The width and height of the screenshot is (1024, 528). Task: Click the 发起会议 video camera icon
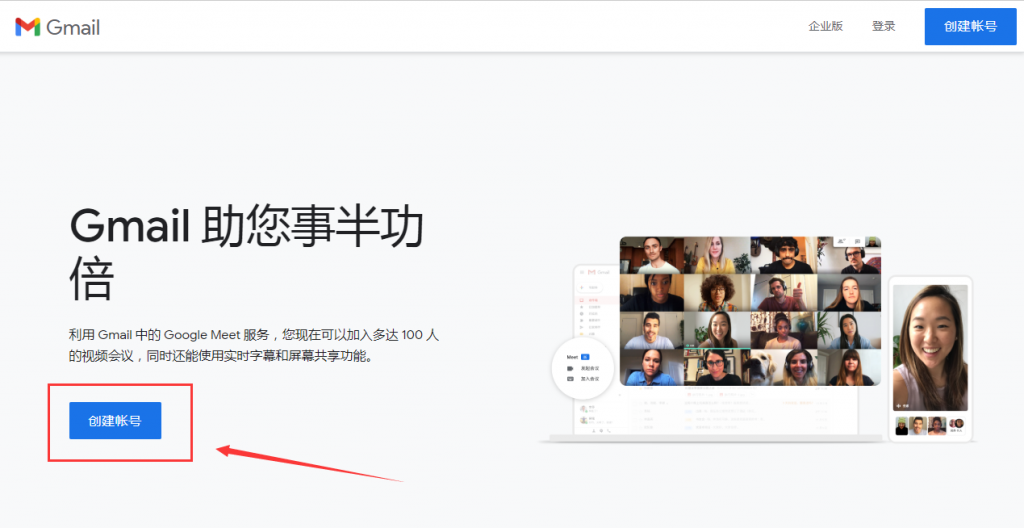(x=570, y=368)
